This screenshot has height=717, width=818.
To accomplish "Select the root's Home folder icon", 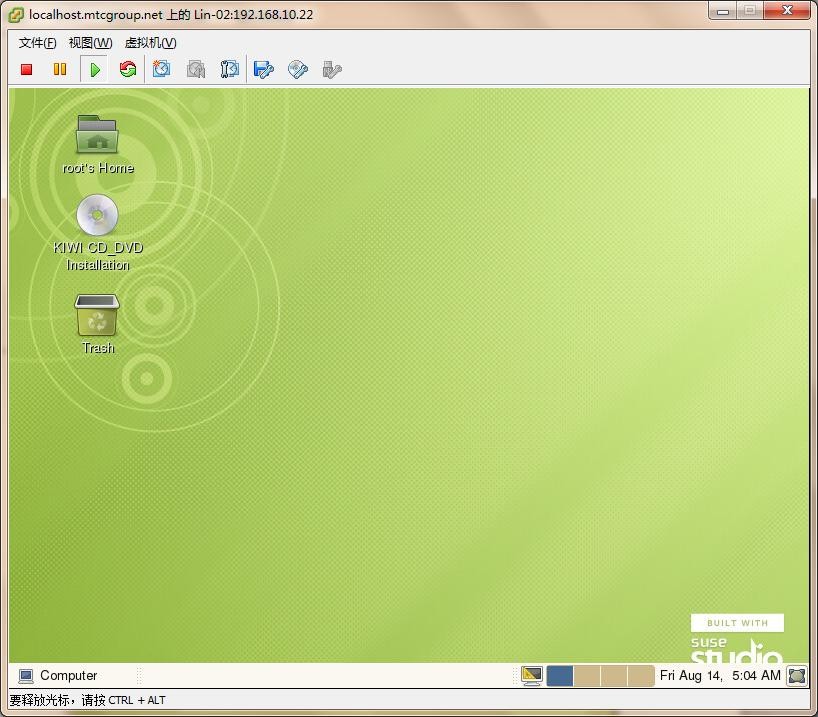I will click(x=97, y=135).
